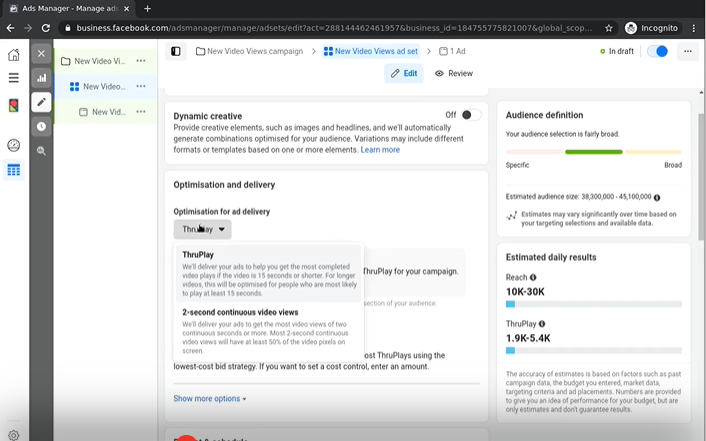The width and height of the screenshot is (706, 441).
Task: Open Chrome's three-dot menu
Action: pos(694,28)
